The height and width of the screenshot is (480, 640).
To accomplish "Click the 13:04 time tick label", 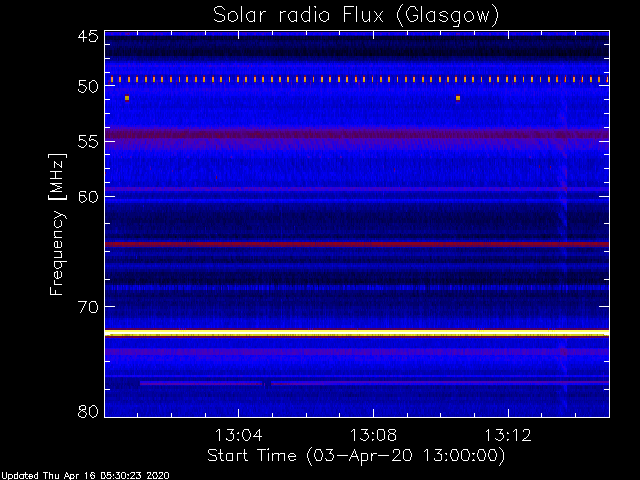I will click(x=239, y=436).
